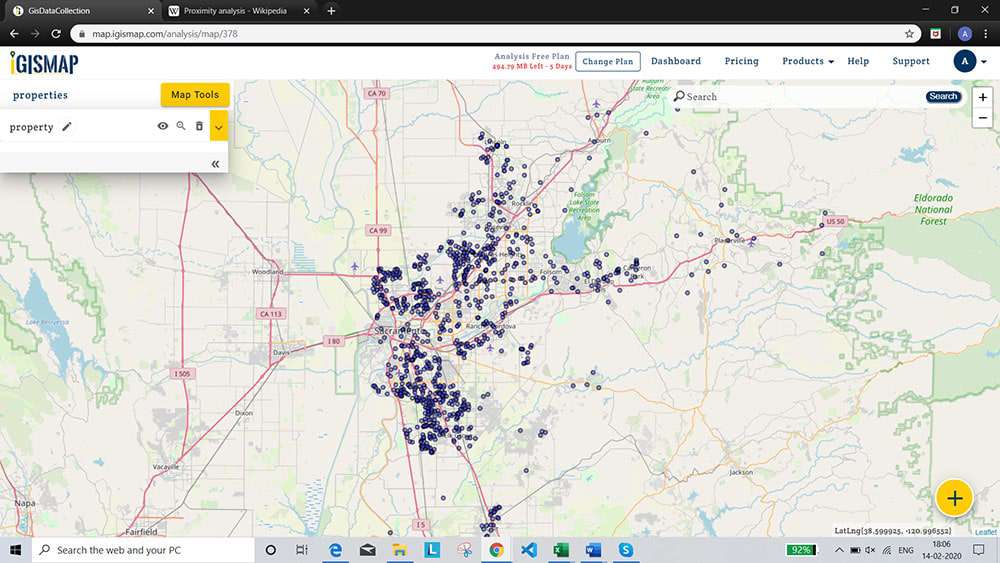The width and height of the screenshot is (1000, 563).
Task: Open the Support page
Action: coord(911,61)
